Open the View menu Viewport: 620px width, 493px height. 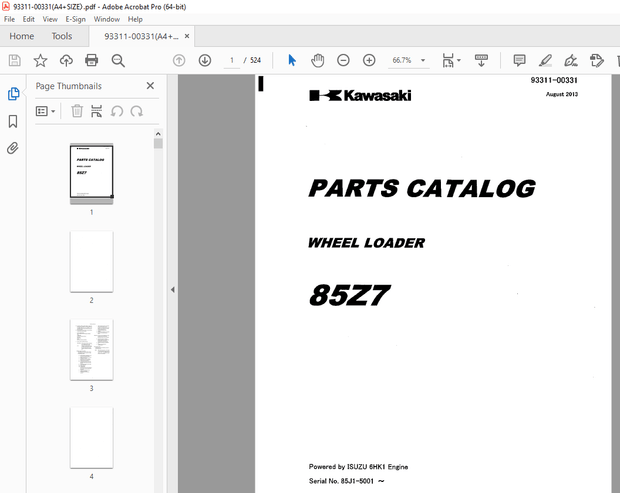[50, 19]
